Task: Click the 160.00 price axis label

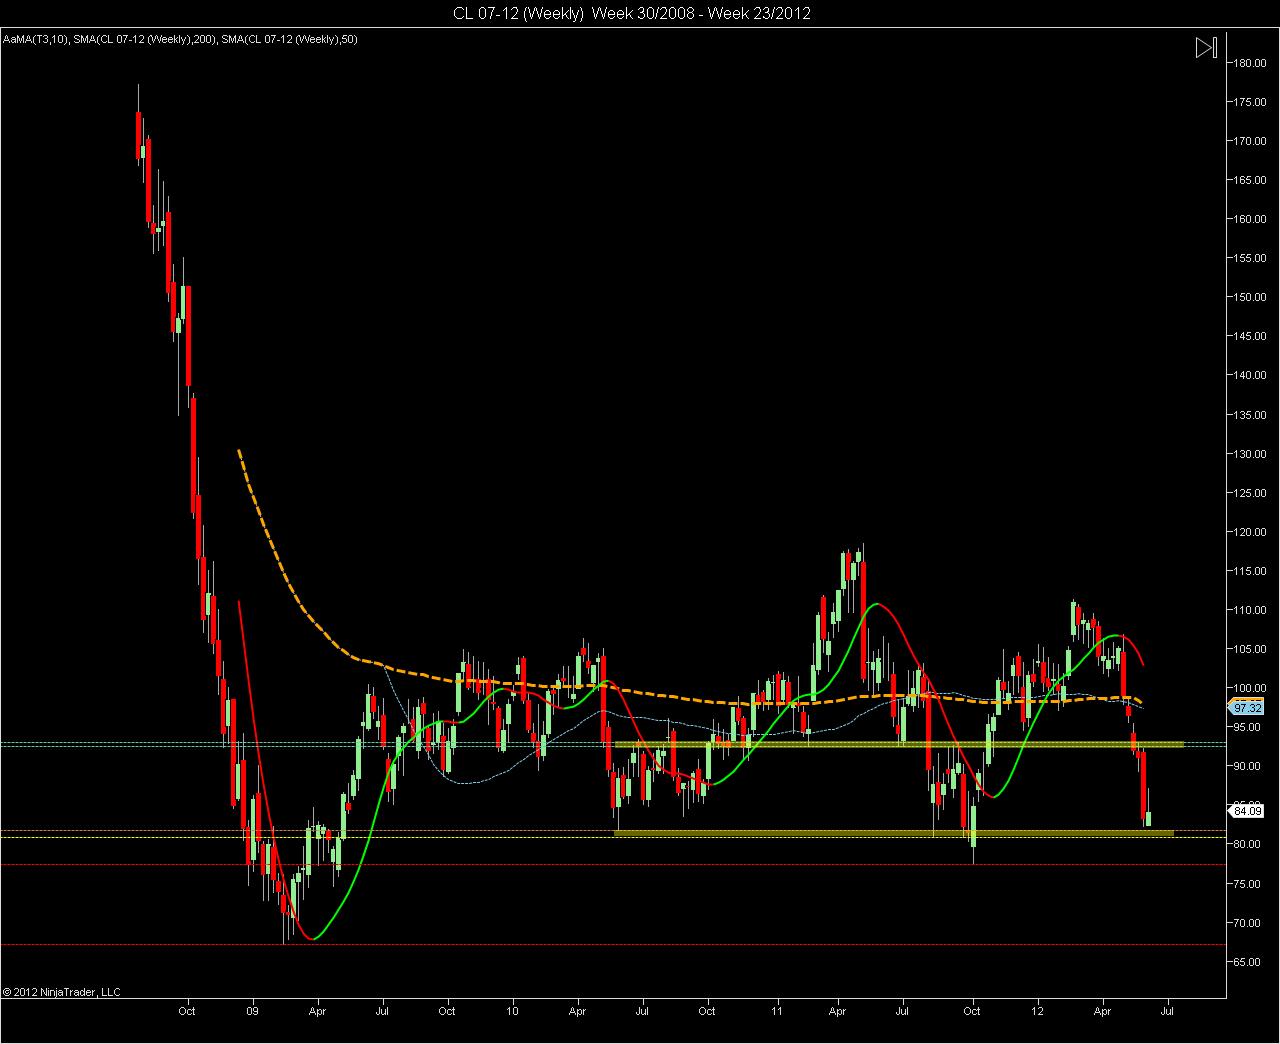Action: [x=1248, y=219]
